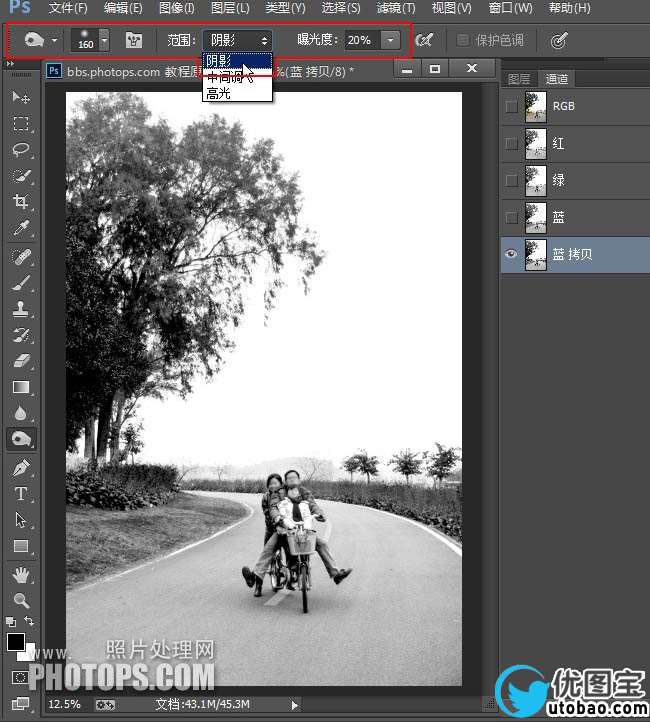The height and width of the screenshot is (722, 650).
Task: Select the Quick Selection tool
Action: point(21,175)
